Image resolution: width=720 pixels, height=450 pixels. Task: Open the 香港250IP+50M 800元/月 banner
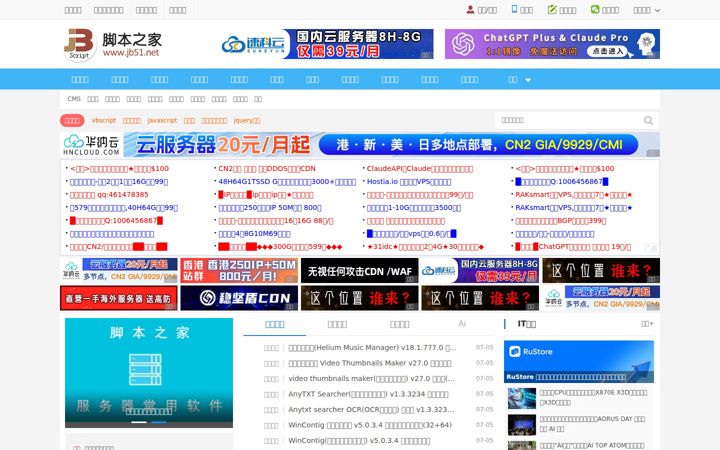point(239,270)
